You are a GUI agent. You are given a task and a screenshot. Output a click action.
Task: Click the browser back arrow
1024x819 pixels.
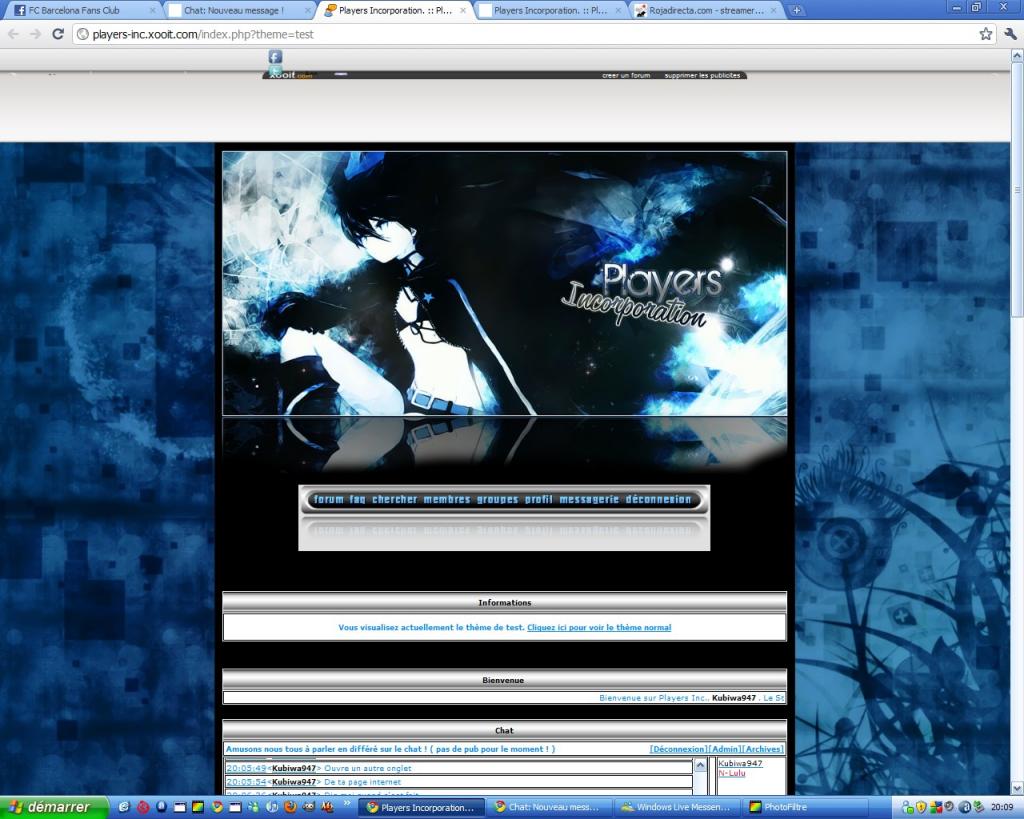tap(13, 34)
